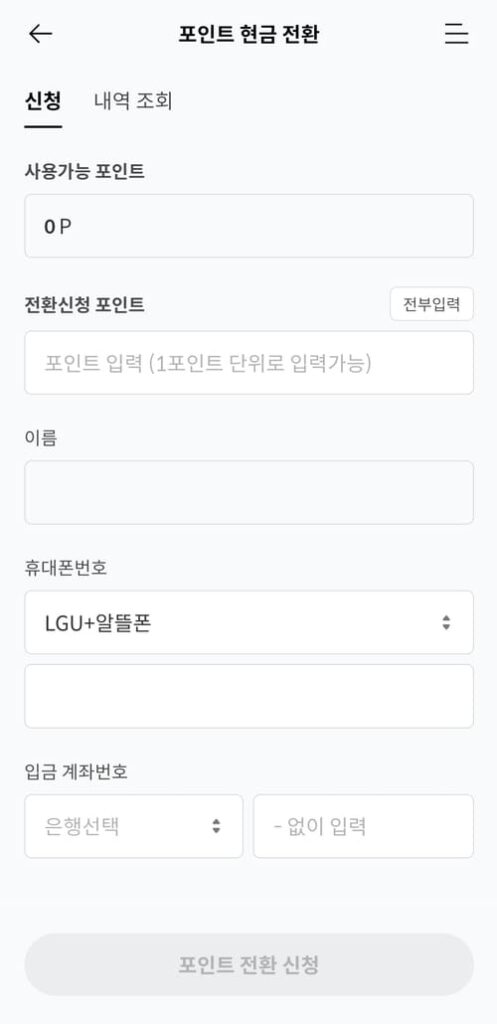497x1024 pixels.
Task: Open the 은행선택 bank dropdown
Action: [x=134, y=826]
